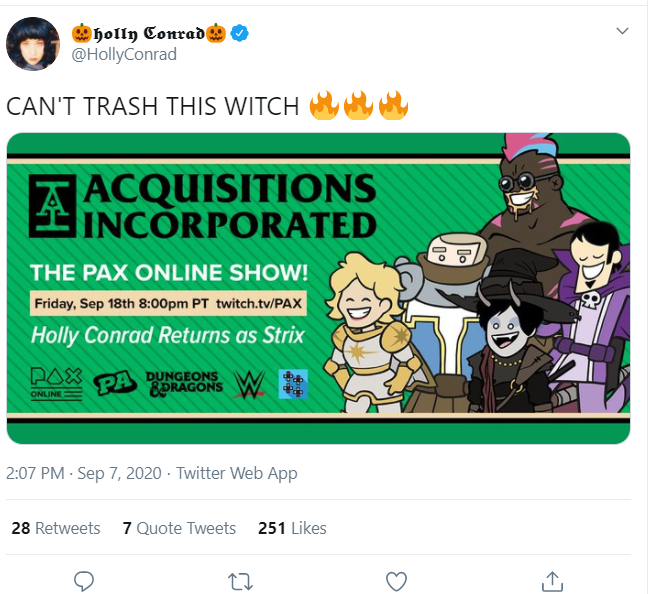Click the Dungeons & Dragons logo
This screenshot has height=594, width=651.
(x=184, y=384)
